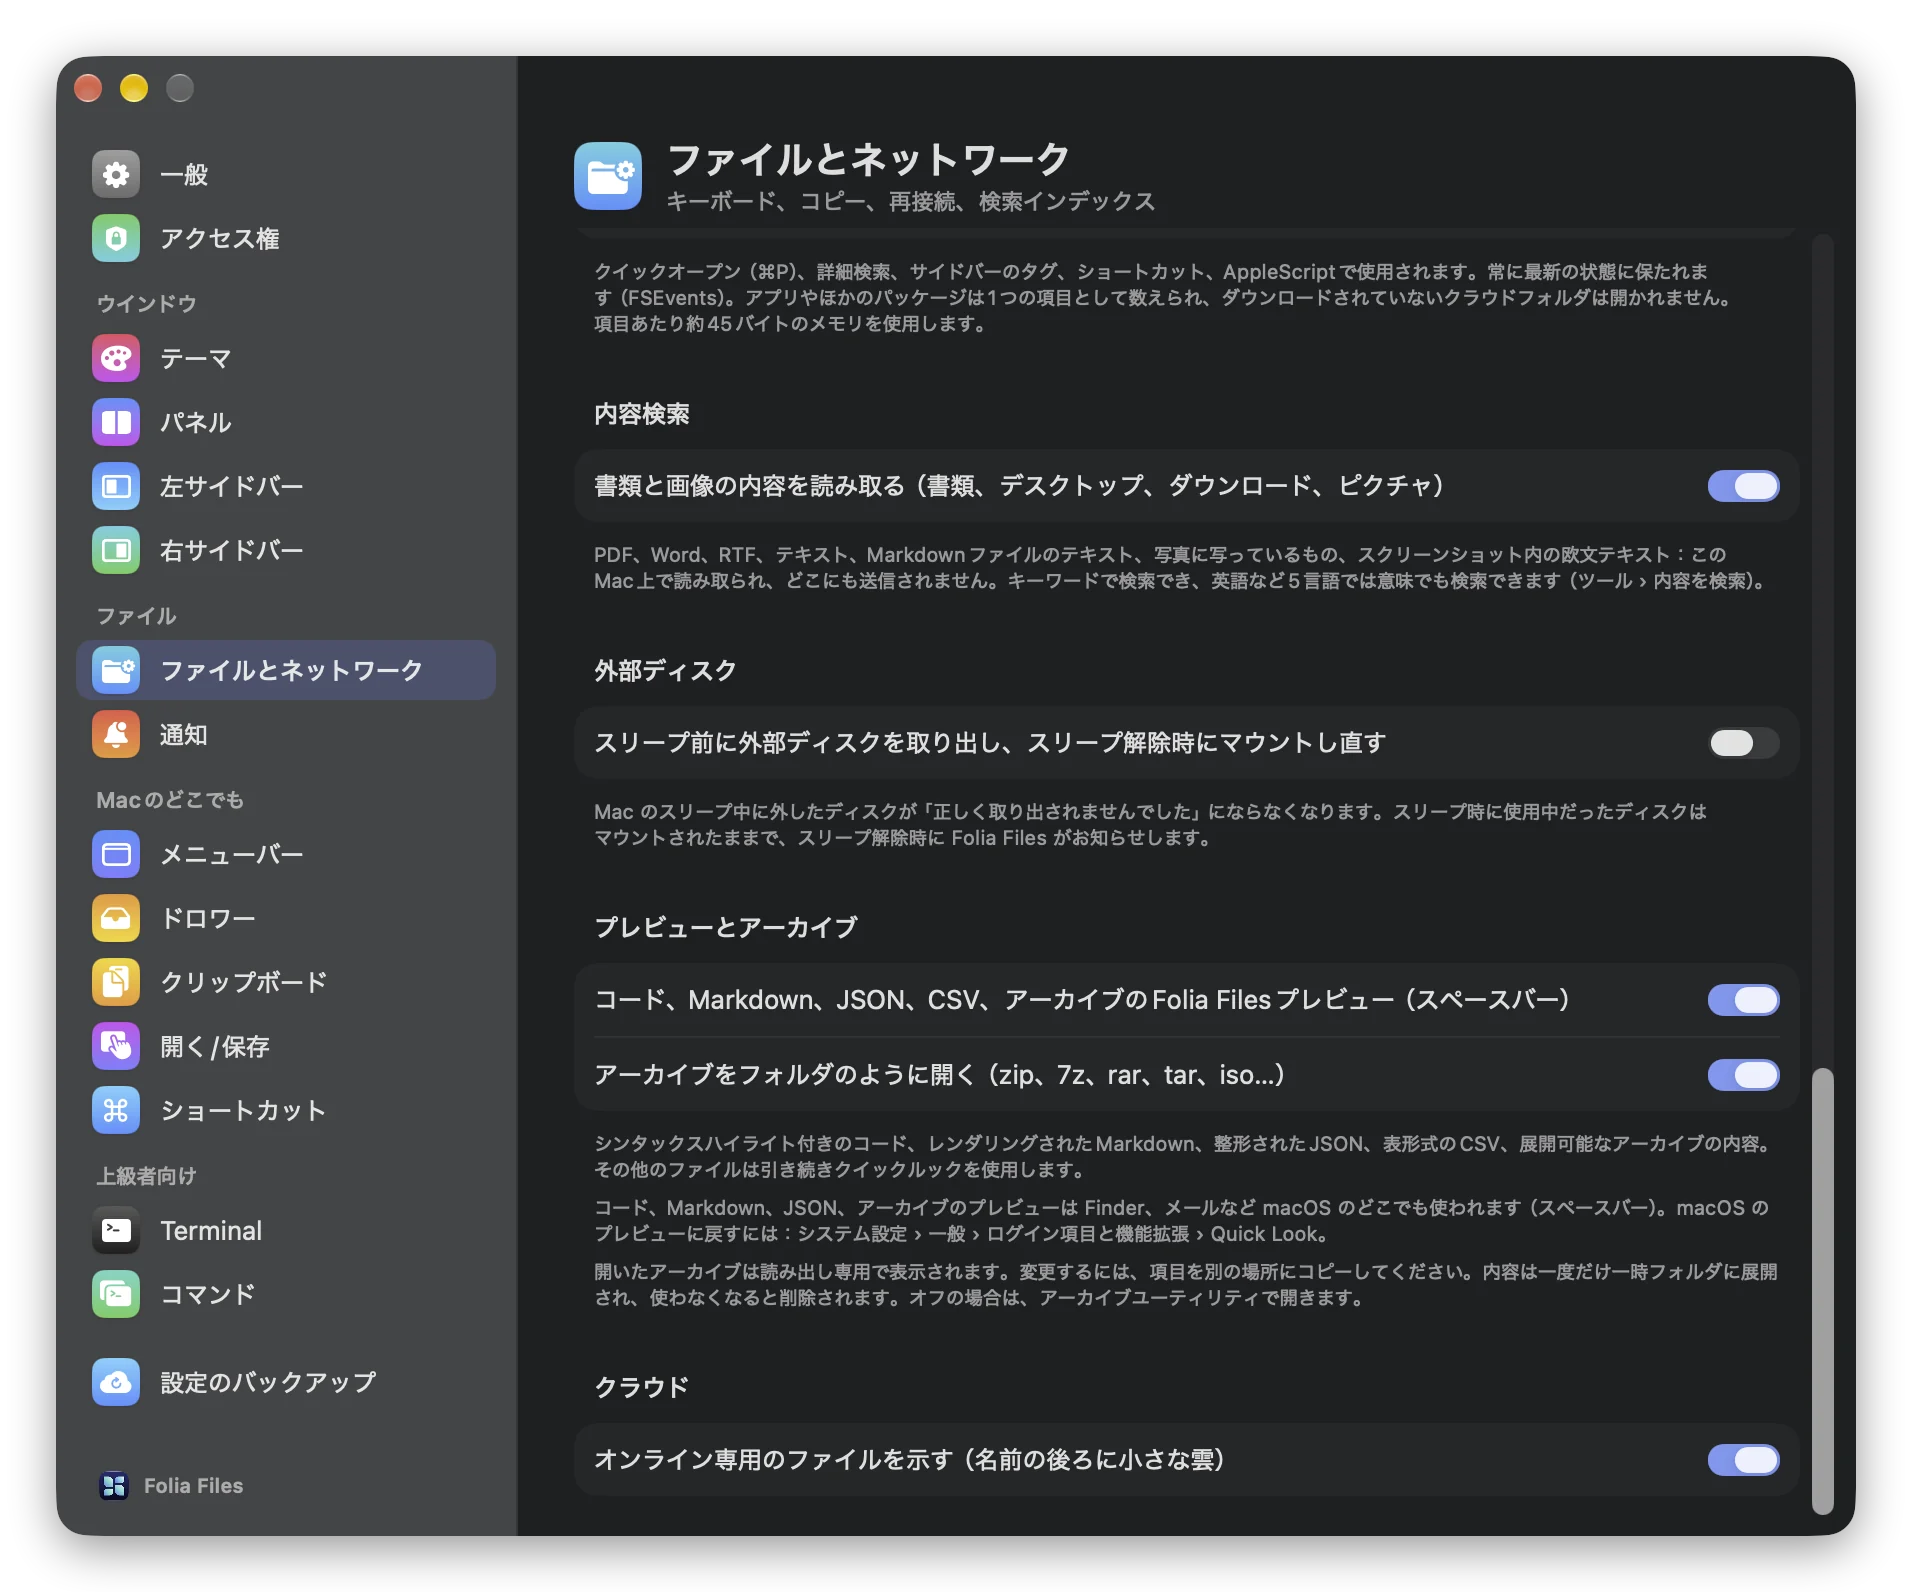
Task: Click the コマンド icon
Action: point(116,1295)
